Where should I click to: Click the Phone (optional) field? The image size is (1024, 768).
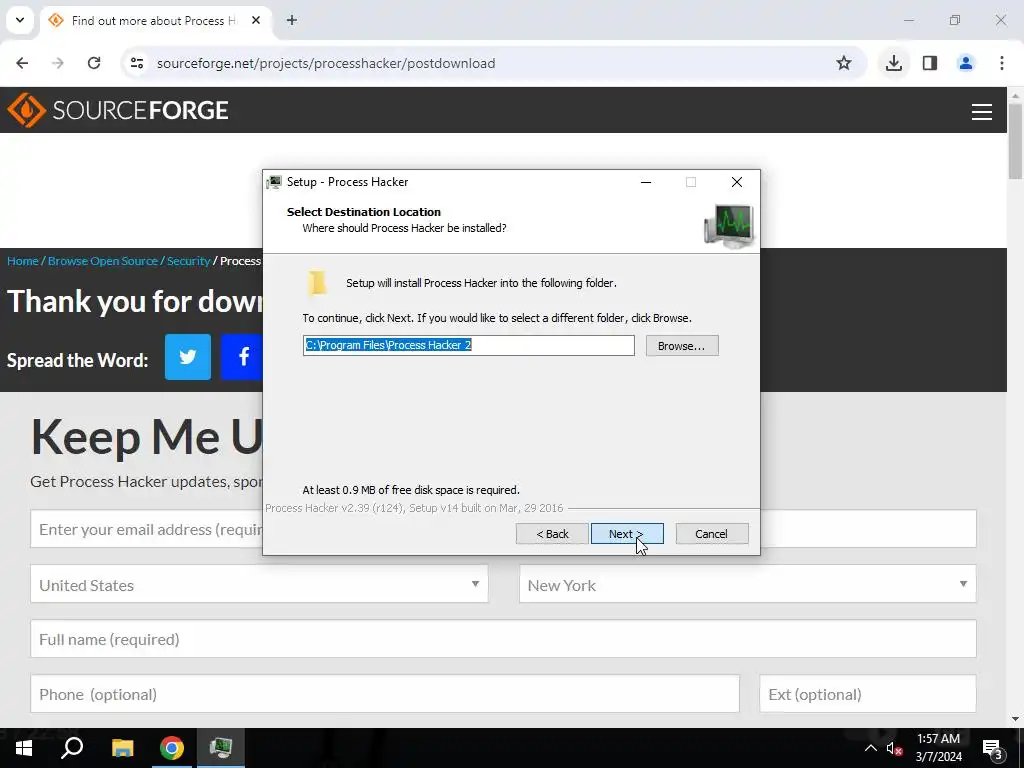point(385,694)
